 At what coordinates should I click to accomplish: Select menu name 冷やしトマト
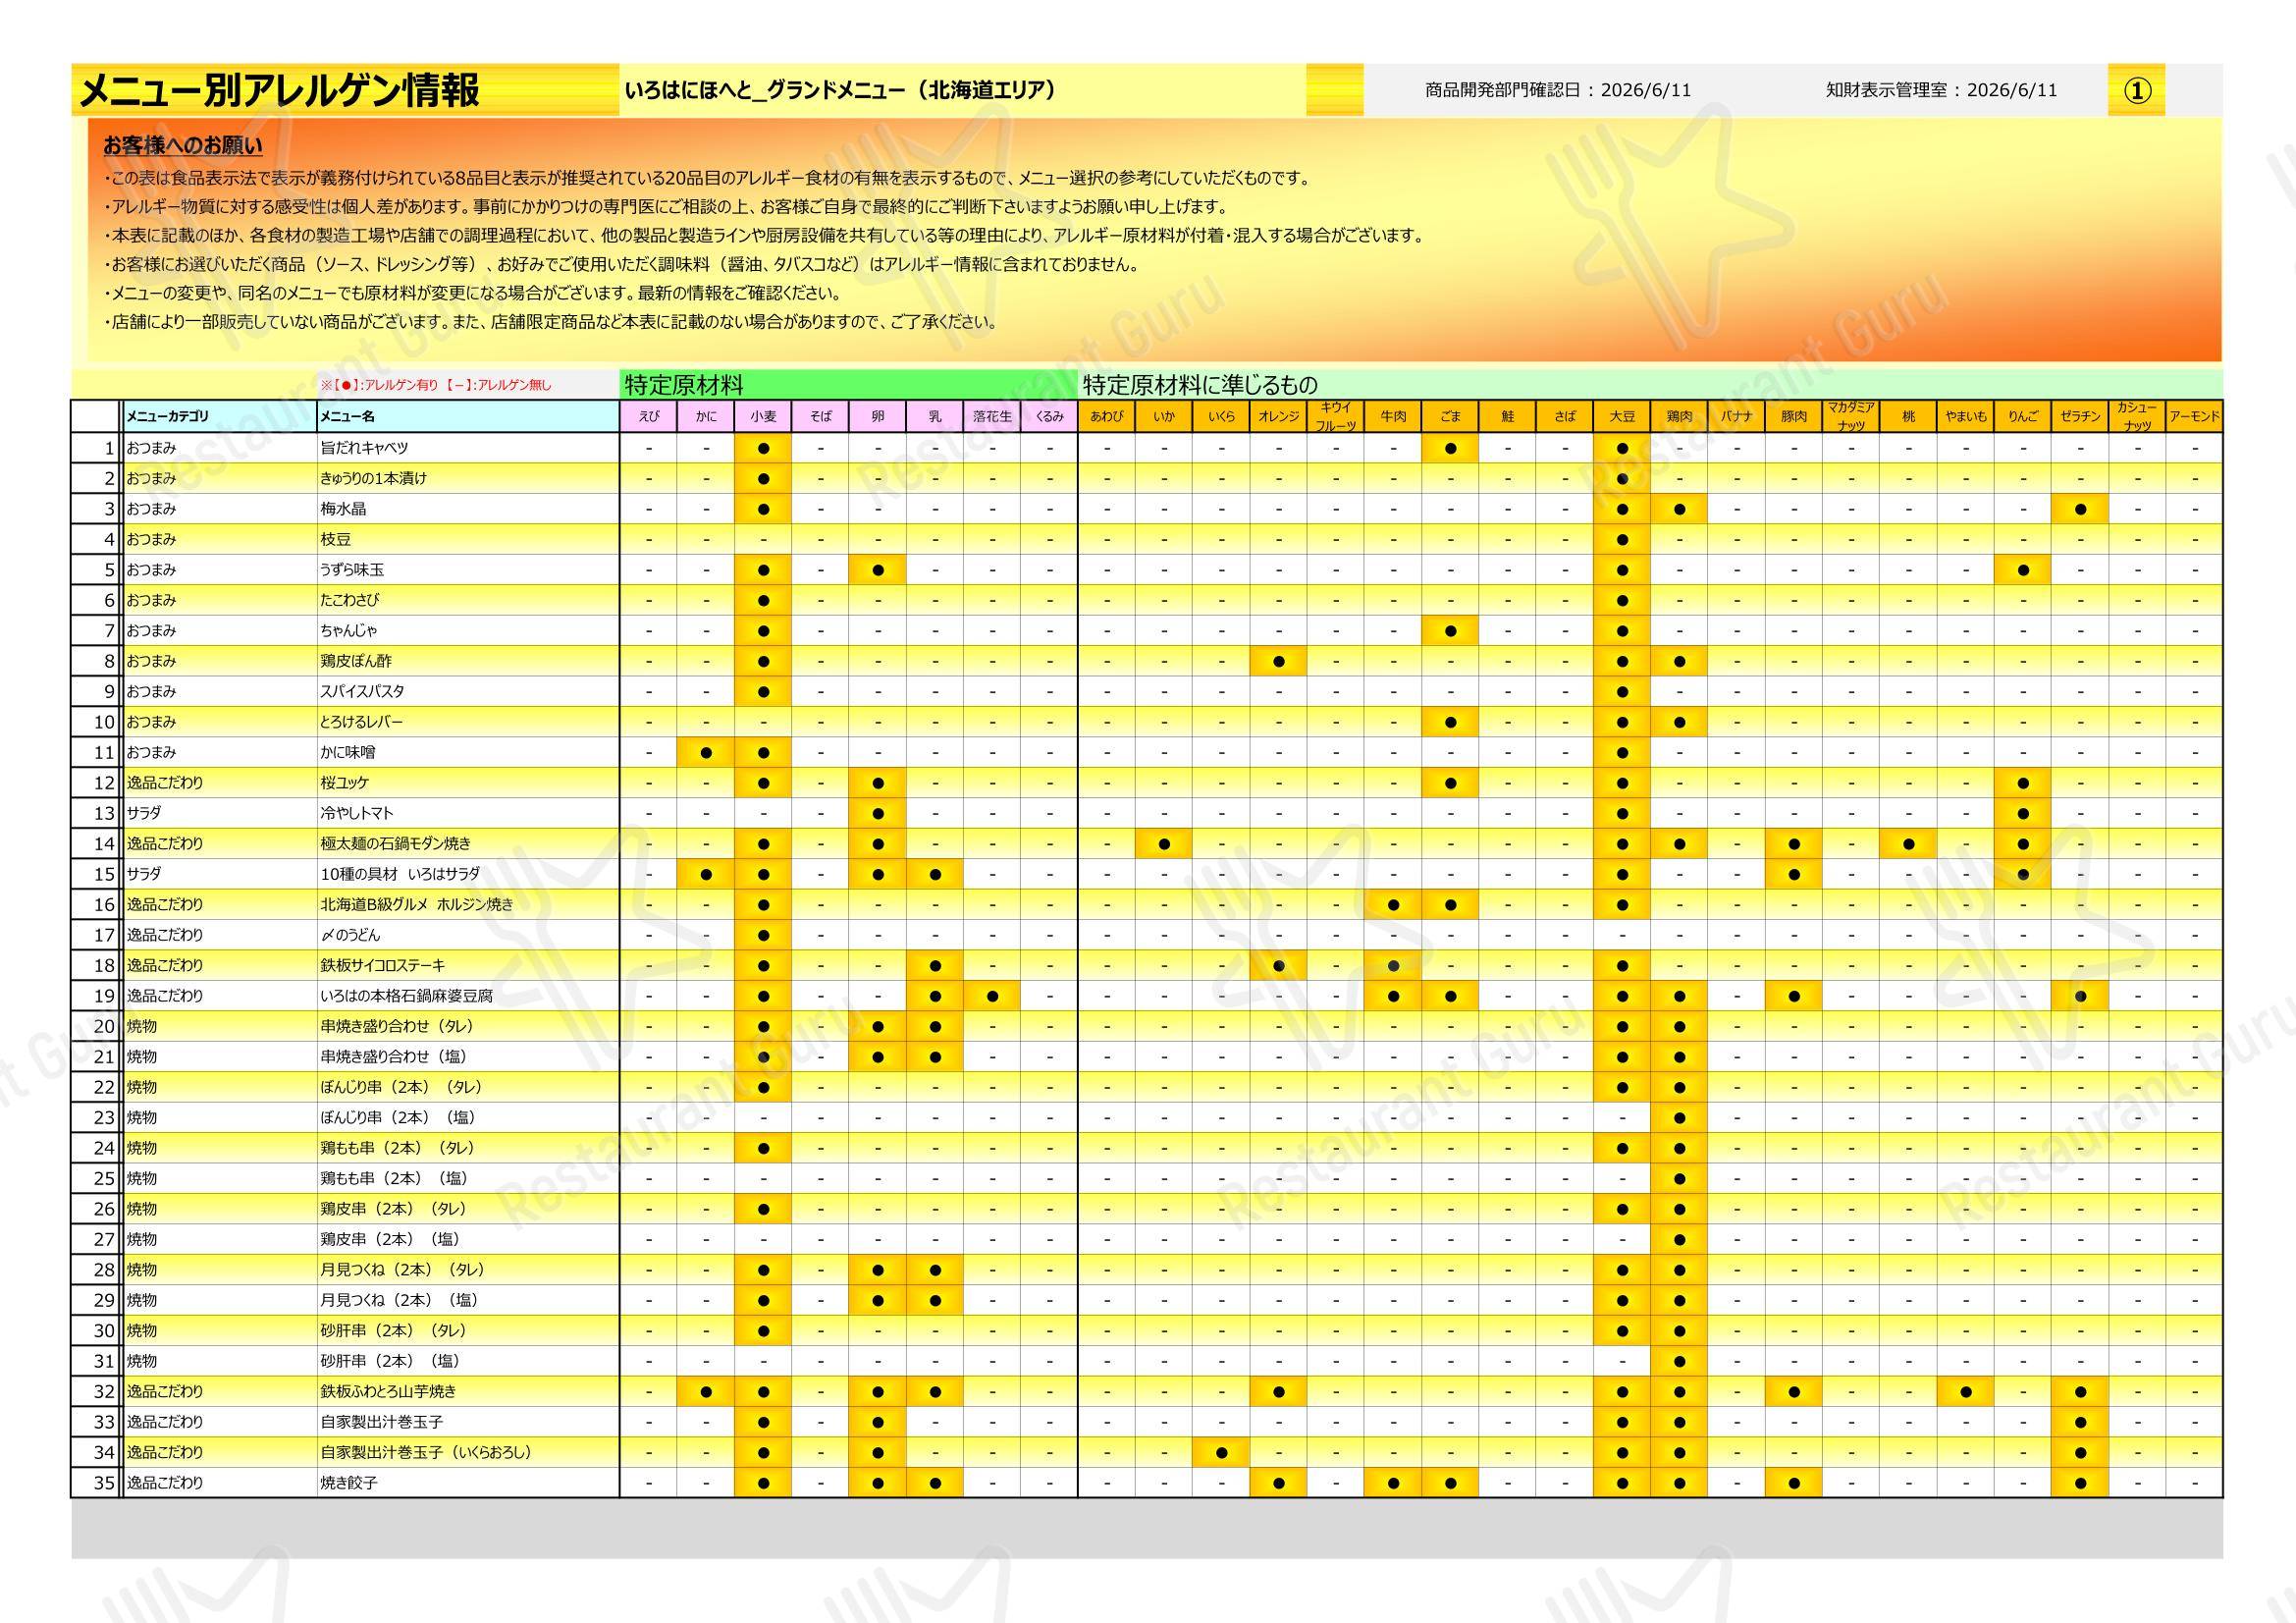pyautogui.click(x=357, y=813)
